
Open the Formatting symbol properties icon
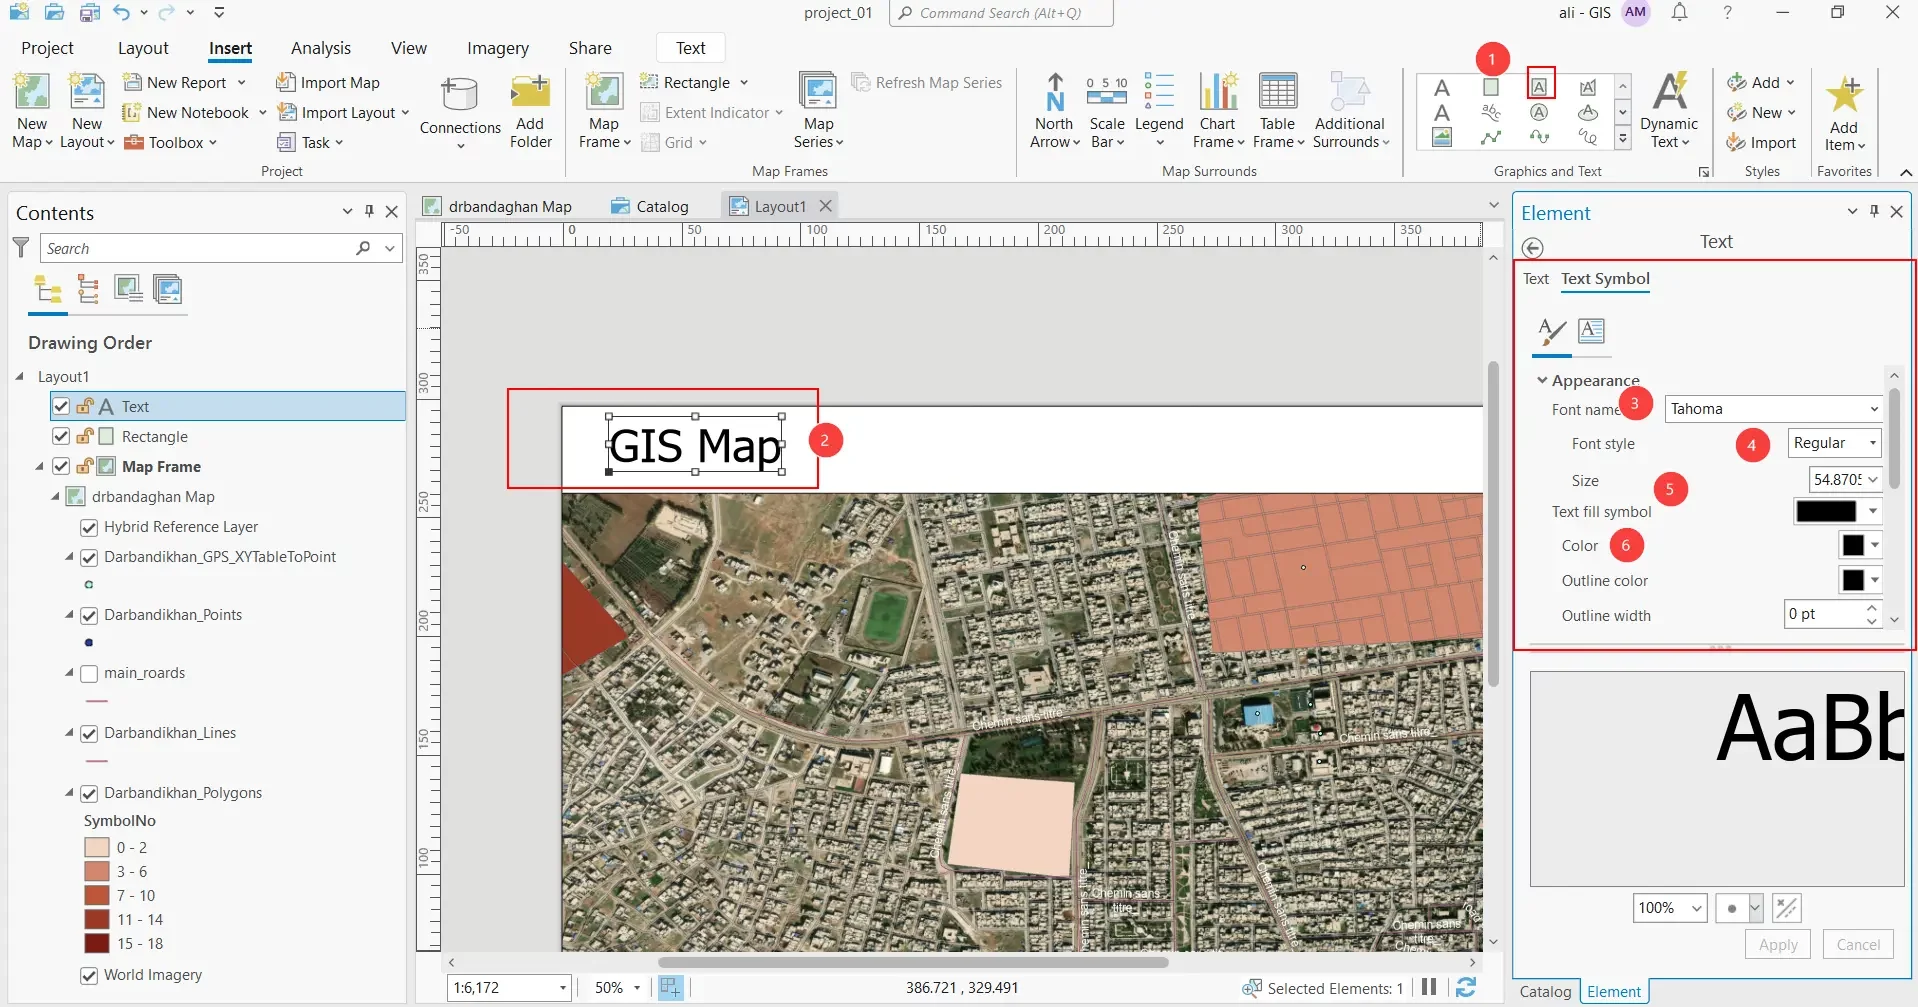point(1591,330)
